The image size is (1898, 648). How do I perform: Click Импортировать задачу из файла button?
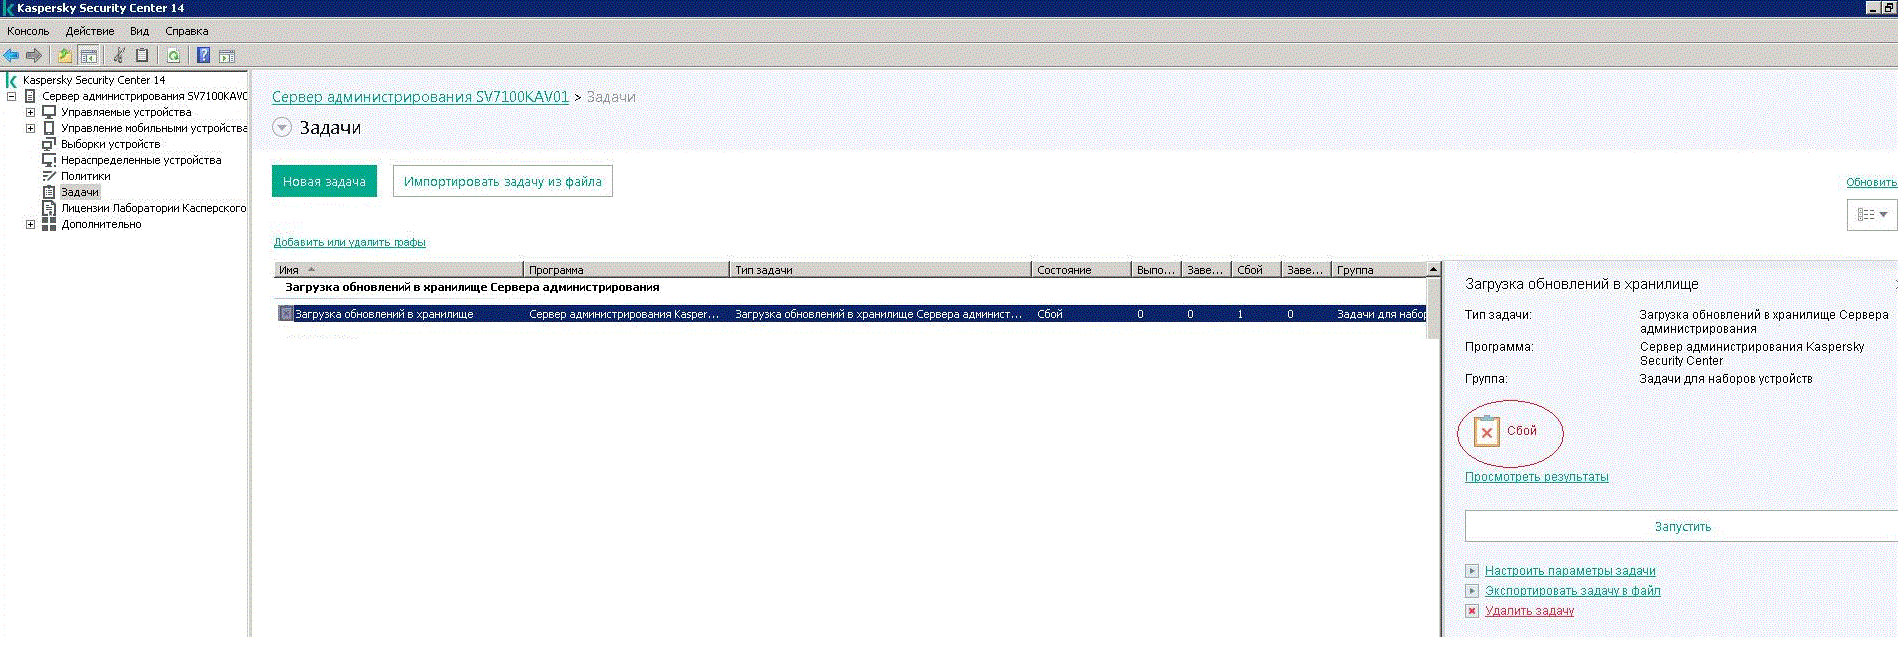click(502, 181)
